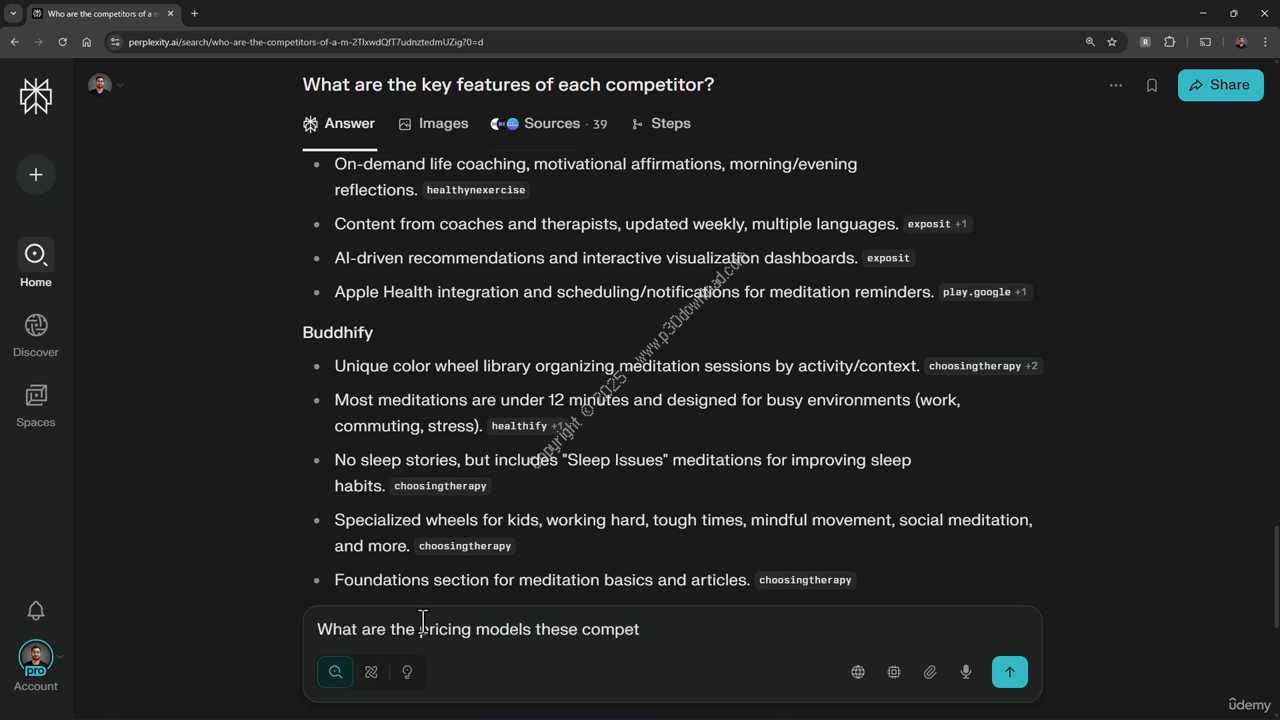Open the Sources tab

point(549,124)
